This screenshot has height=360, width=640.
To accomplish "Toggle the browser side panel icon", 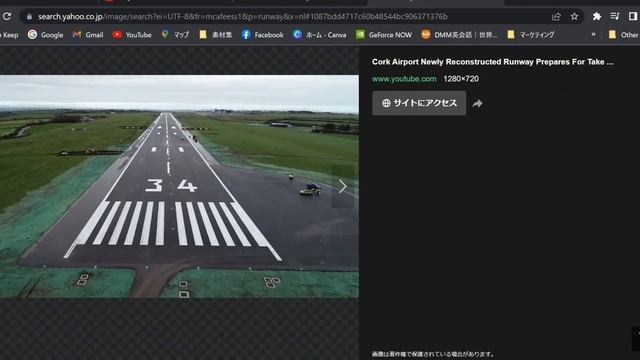I will click(x=633, y=16).
